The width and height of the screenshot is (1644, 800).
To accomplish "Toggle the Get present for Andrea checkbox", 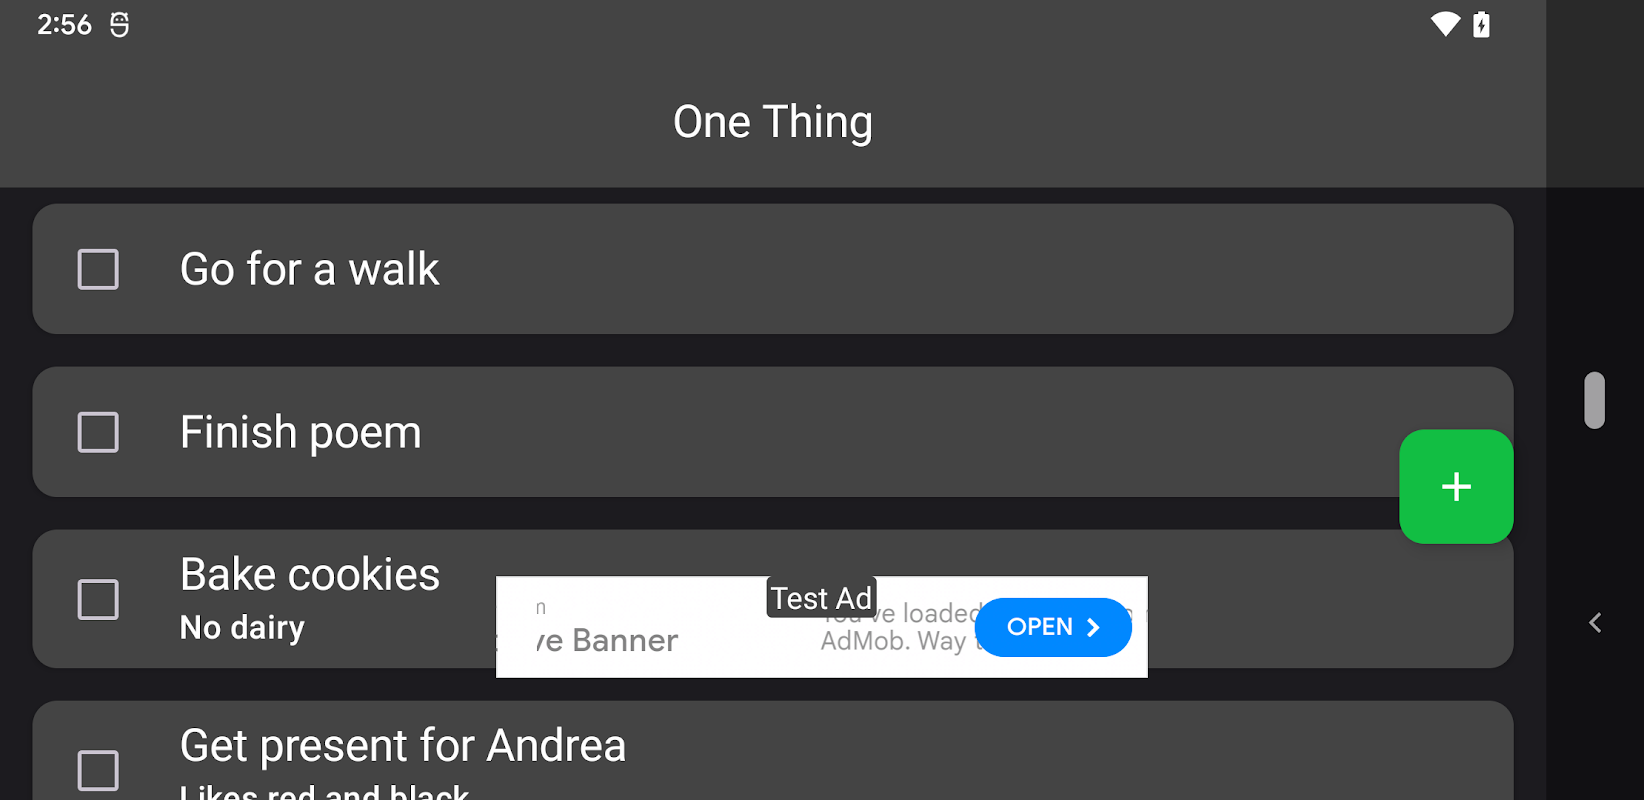I will tap(98, 770).
